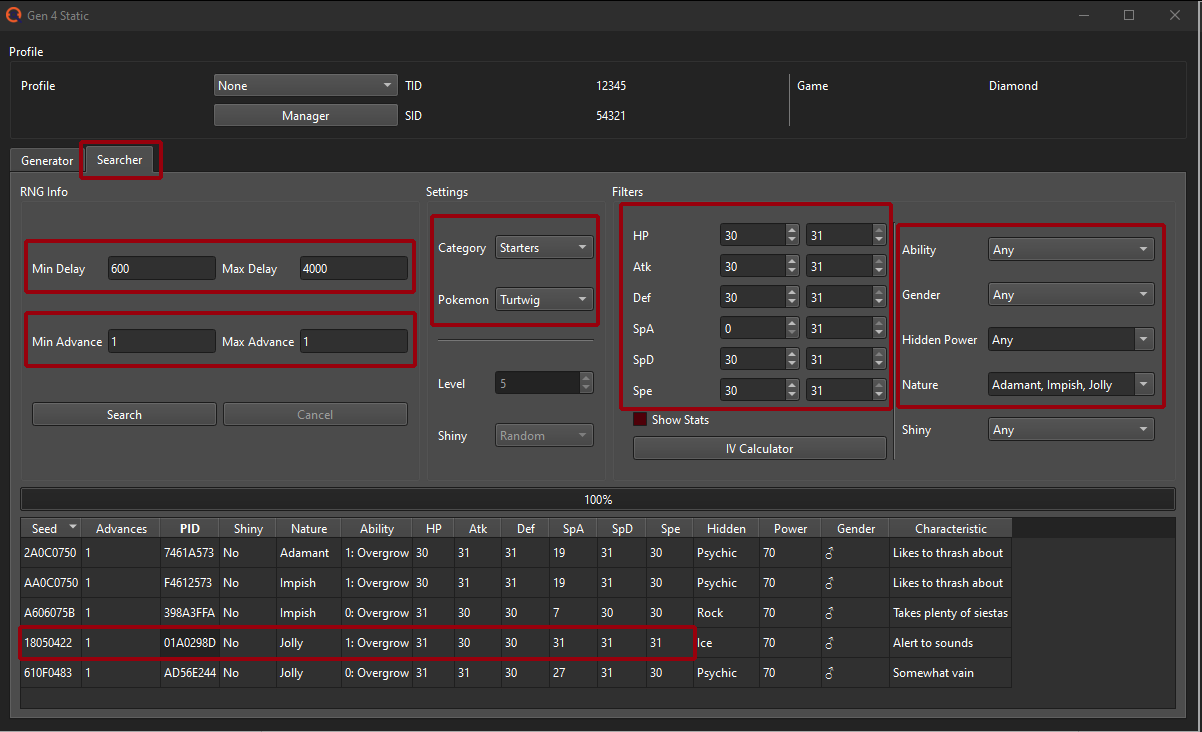Click the Atk maximum value field
The width and height of the screenshot is (1202, 732).
839,267
